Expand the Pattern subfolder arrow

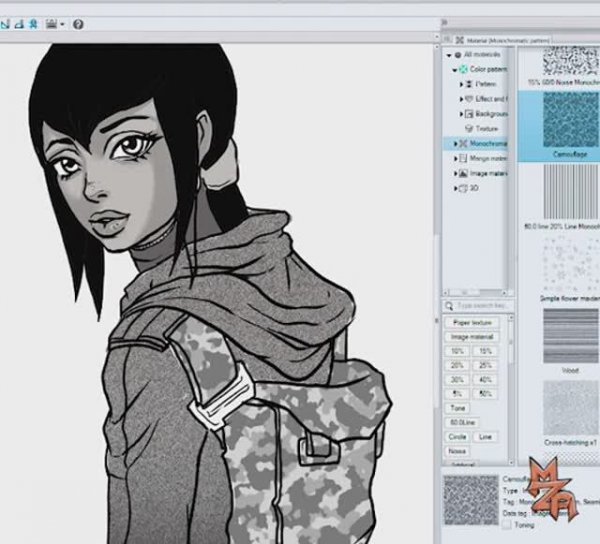coord(461,84)
